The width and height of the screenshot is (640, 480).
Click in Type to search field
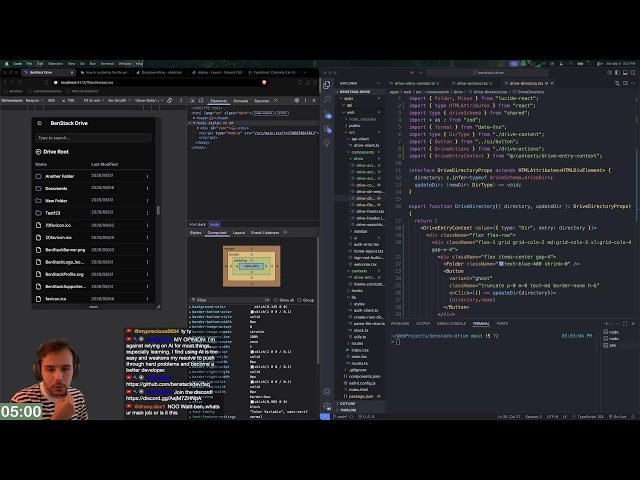coord(93,138)
